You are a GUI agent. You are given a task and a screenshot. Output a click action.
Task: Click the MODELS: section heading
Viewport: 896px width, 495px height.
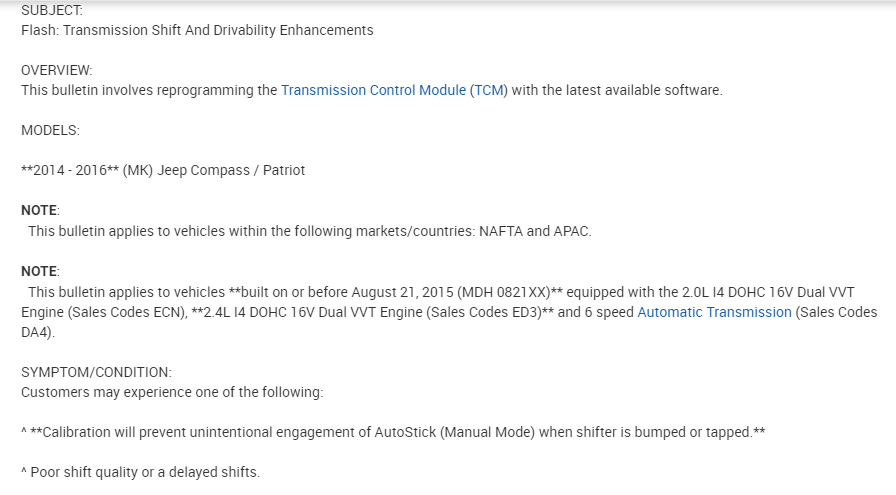50,130
